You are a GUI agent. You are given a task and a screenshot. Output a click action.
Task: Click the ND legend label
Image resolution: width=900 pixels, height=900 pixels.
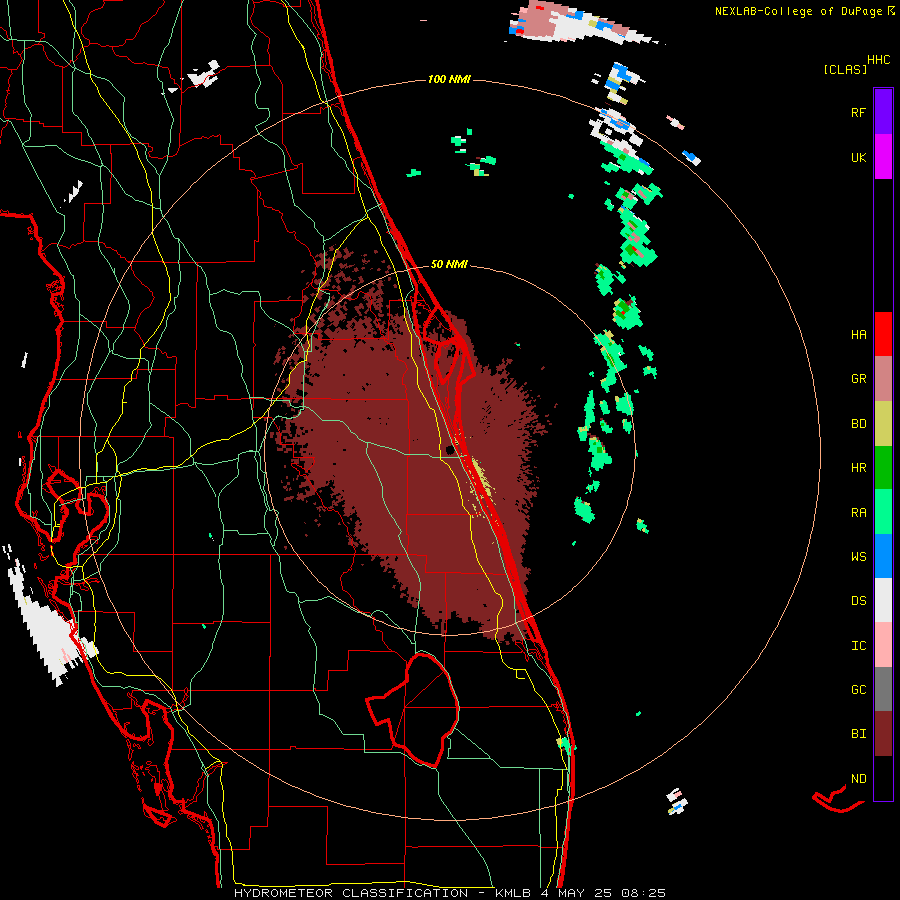pos(858,779)
